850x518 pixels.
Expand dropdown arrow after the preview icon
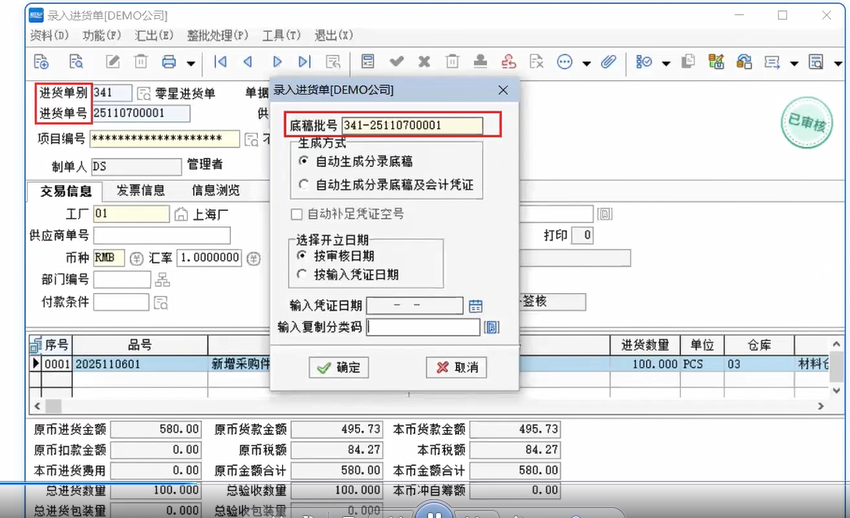[x=838, y=63]
